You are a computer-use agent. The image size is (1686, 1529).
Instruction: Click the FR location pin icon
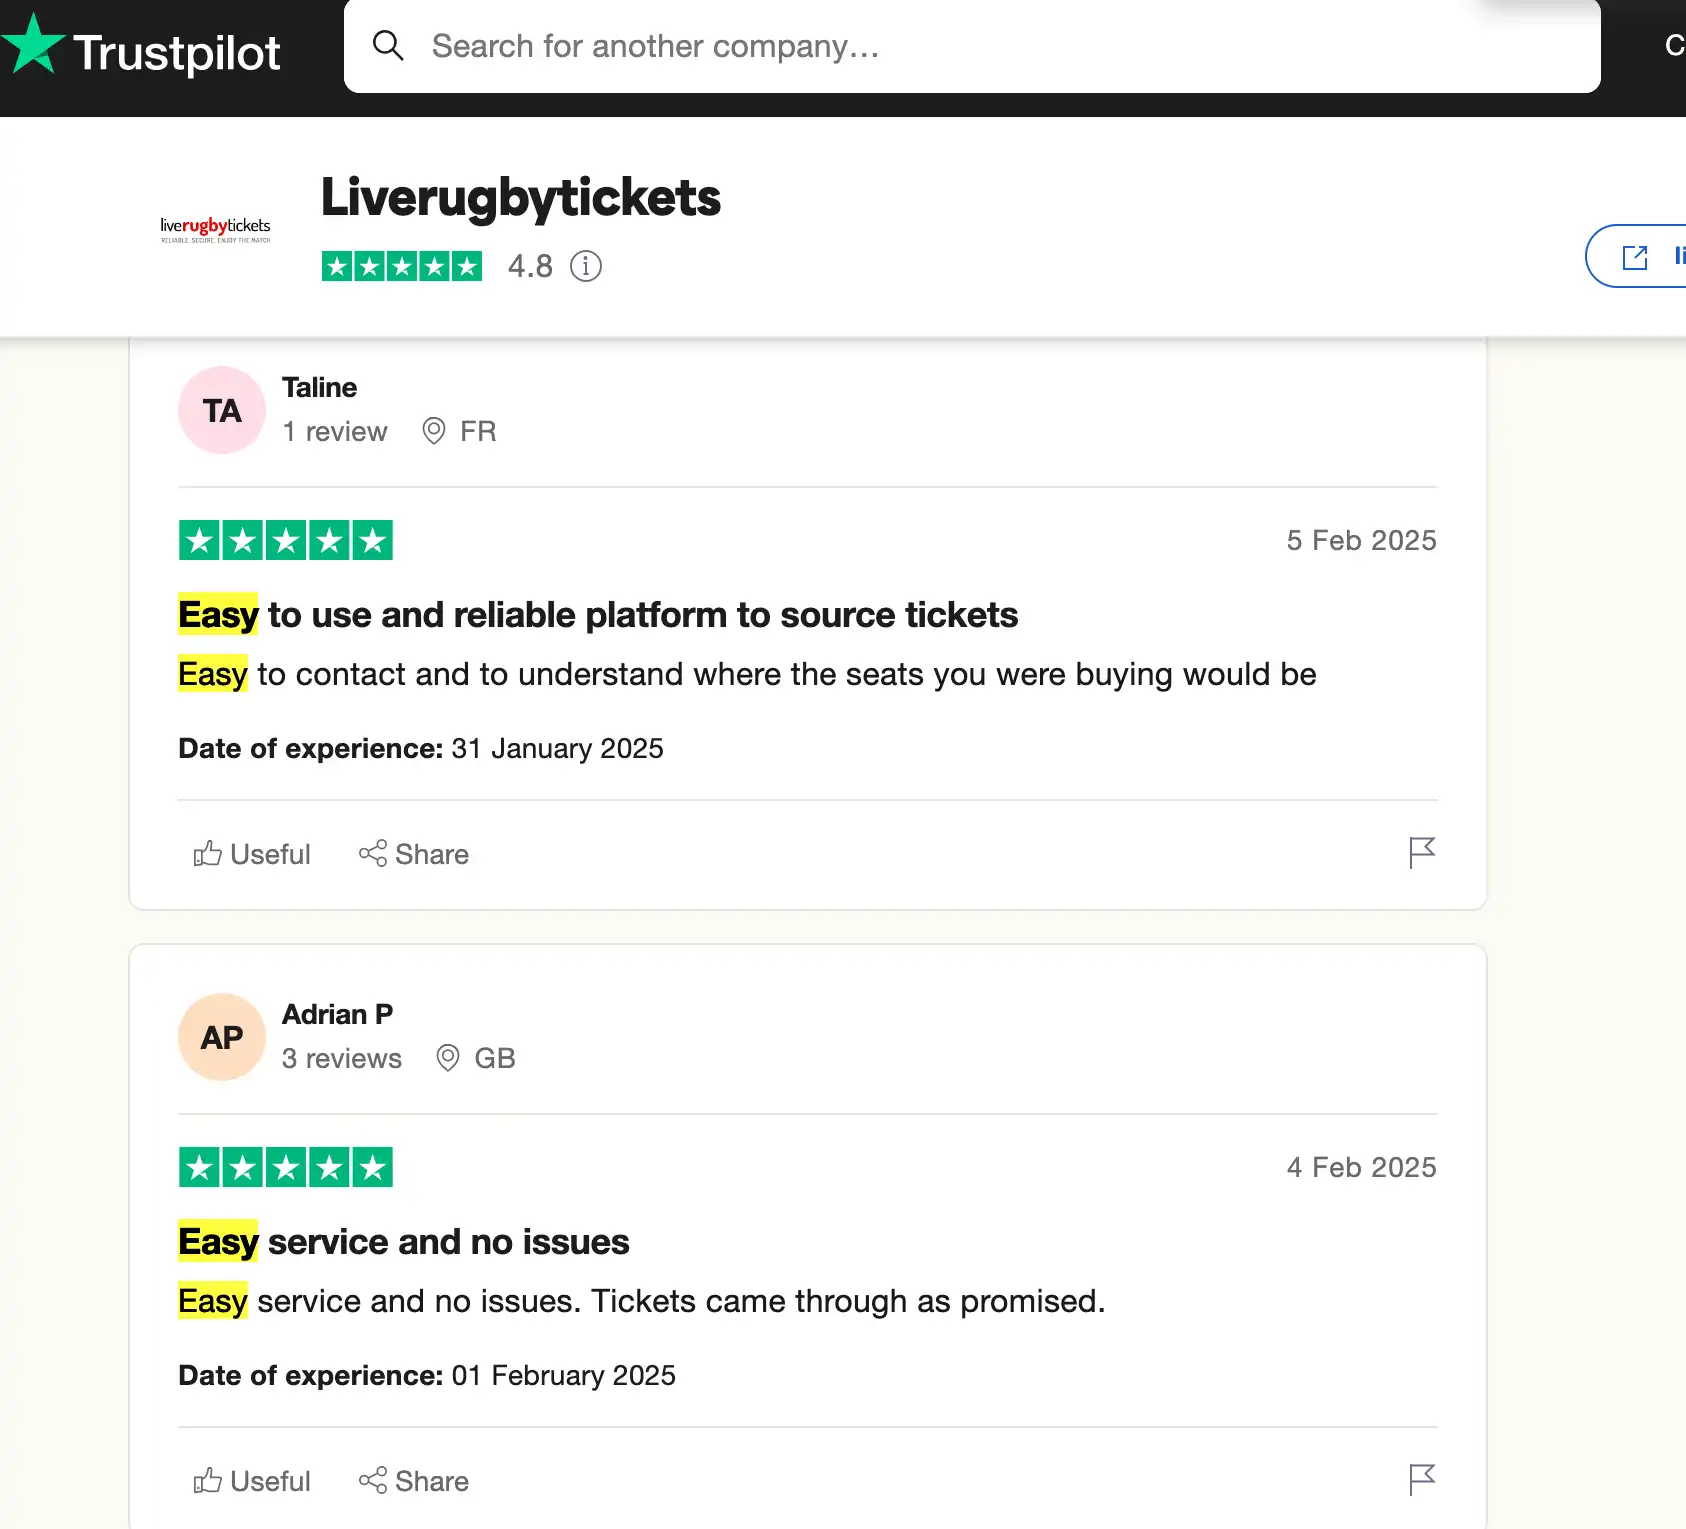point(432,431)
